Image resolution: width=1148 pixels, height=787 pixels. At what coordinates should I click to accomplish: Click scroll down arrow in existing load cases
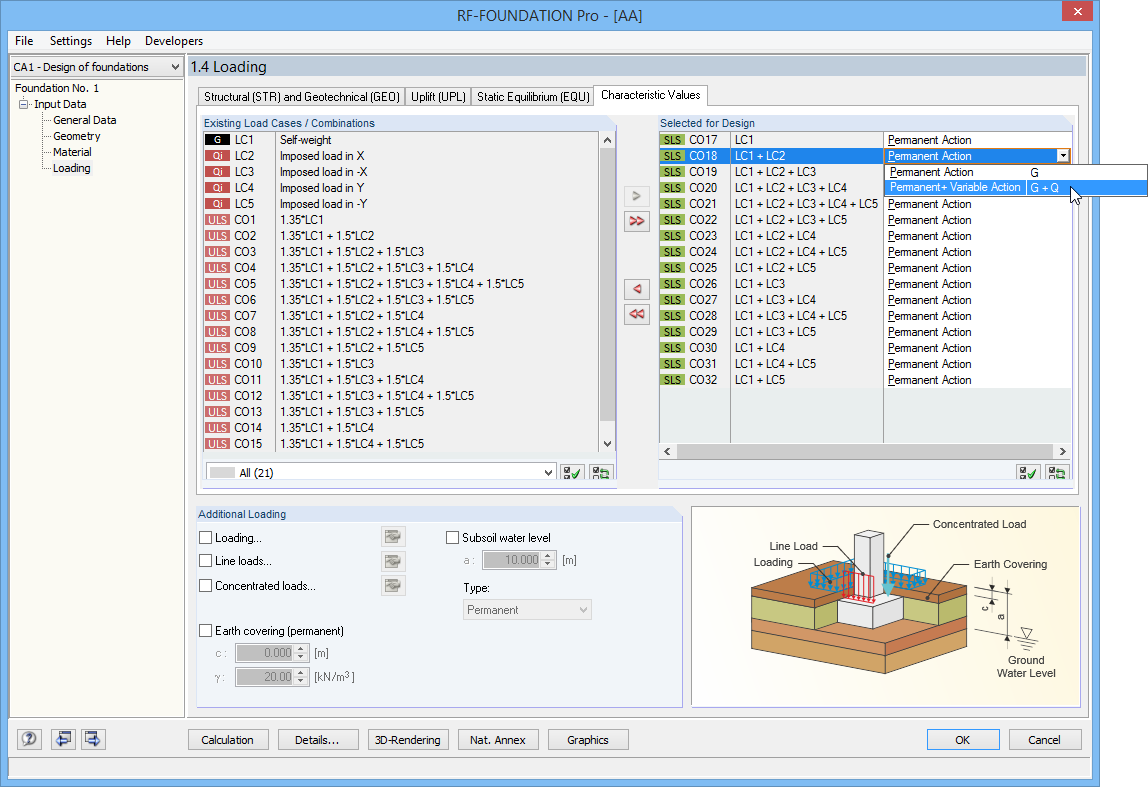pyautogui.click(x=607, y=444)
